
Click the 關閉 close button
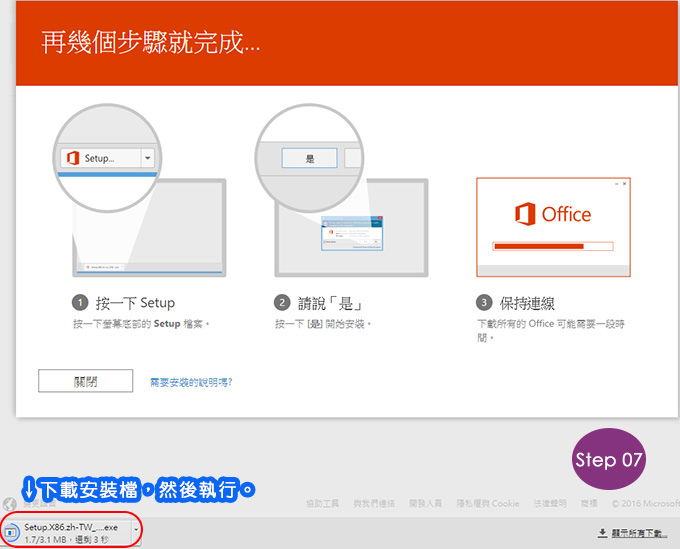[x=85, y=381]
